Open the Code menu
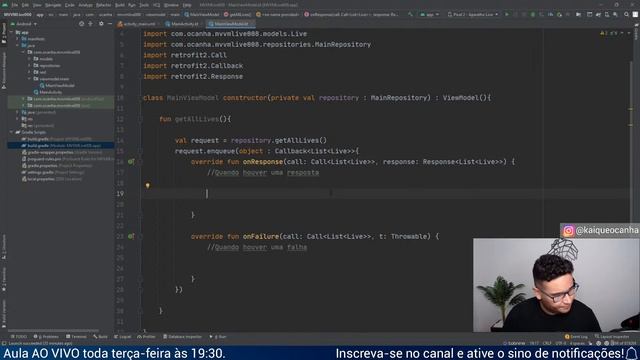This screenshot has height=360, width=640. pos(70,5)
